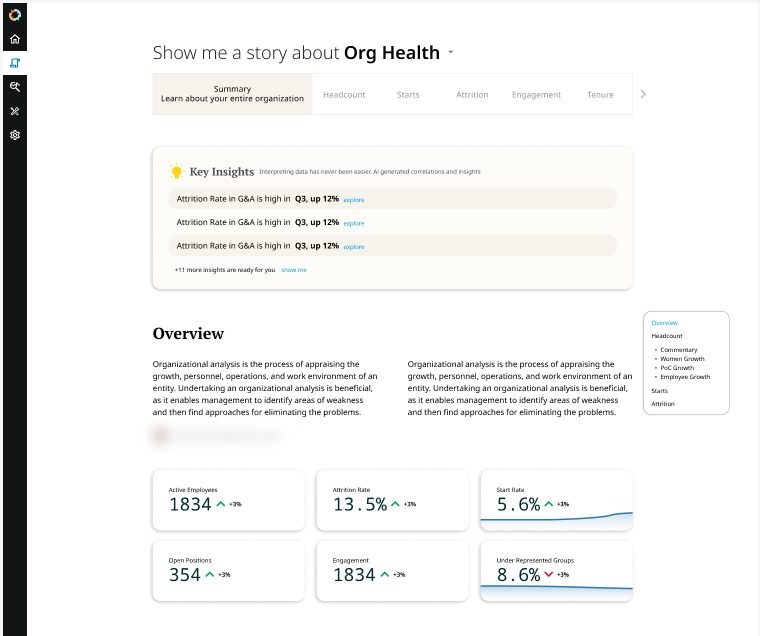Switch to the Starts tab
Screen dimensions: 760x636
(408, 95)
